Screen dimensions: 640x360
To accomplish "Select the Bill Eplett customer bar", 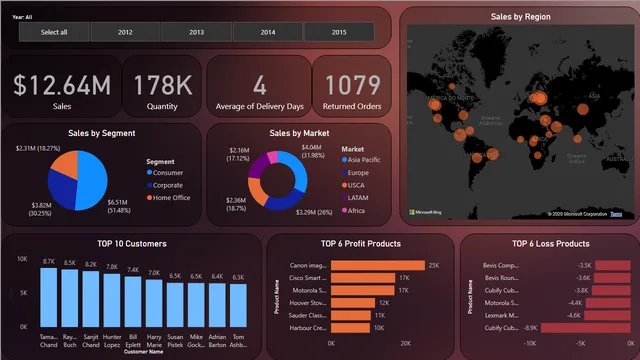I will pos(133,302).
